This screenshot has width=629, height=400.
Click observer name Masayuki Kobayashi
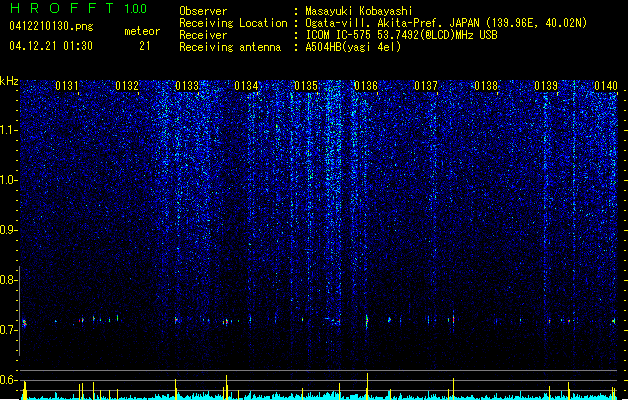click(x=359, y=11)
